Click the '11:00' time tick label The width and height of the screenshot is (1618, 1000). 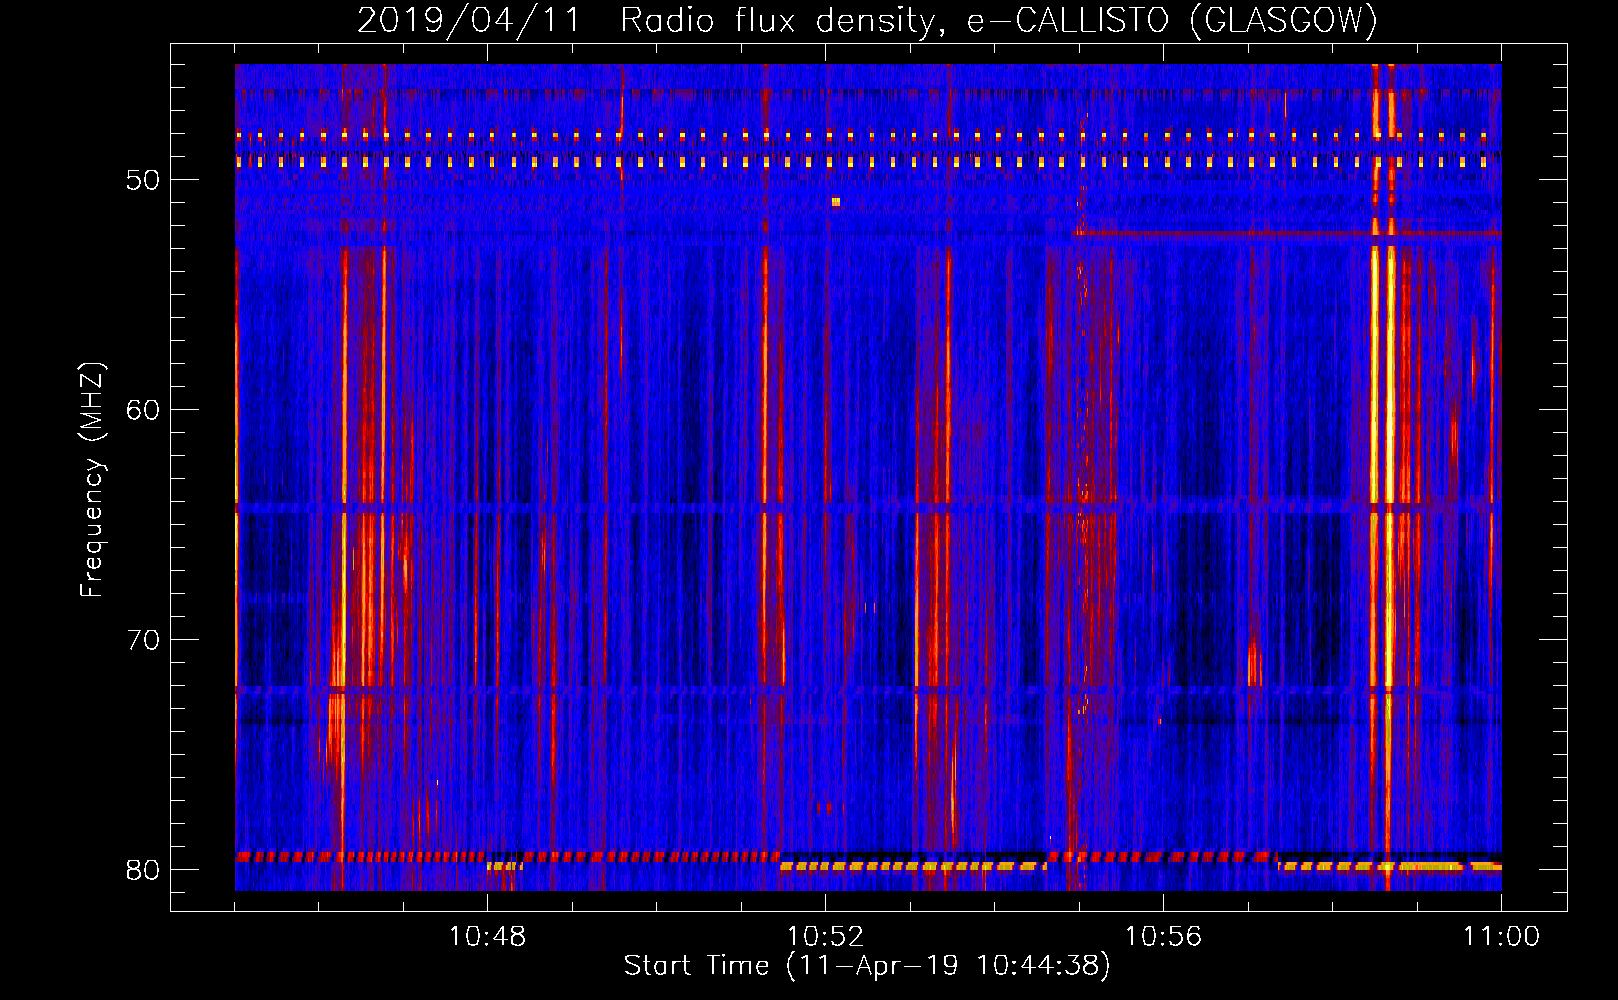click(1501, 937)
